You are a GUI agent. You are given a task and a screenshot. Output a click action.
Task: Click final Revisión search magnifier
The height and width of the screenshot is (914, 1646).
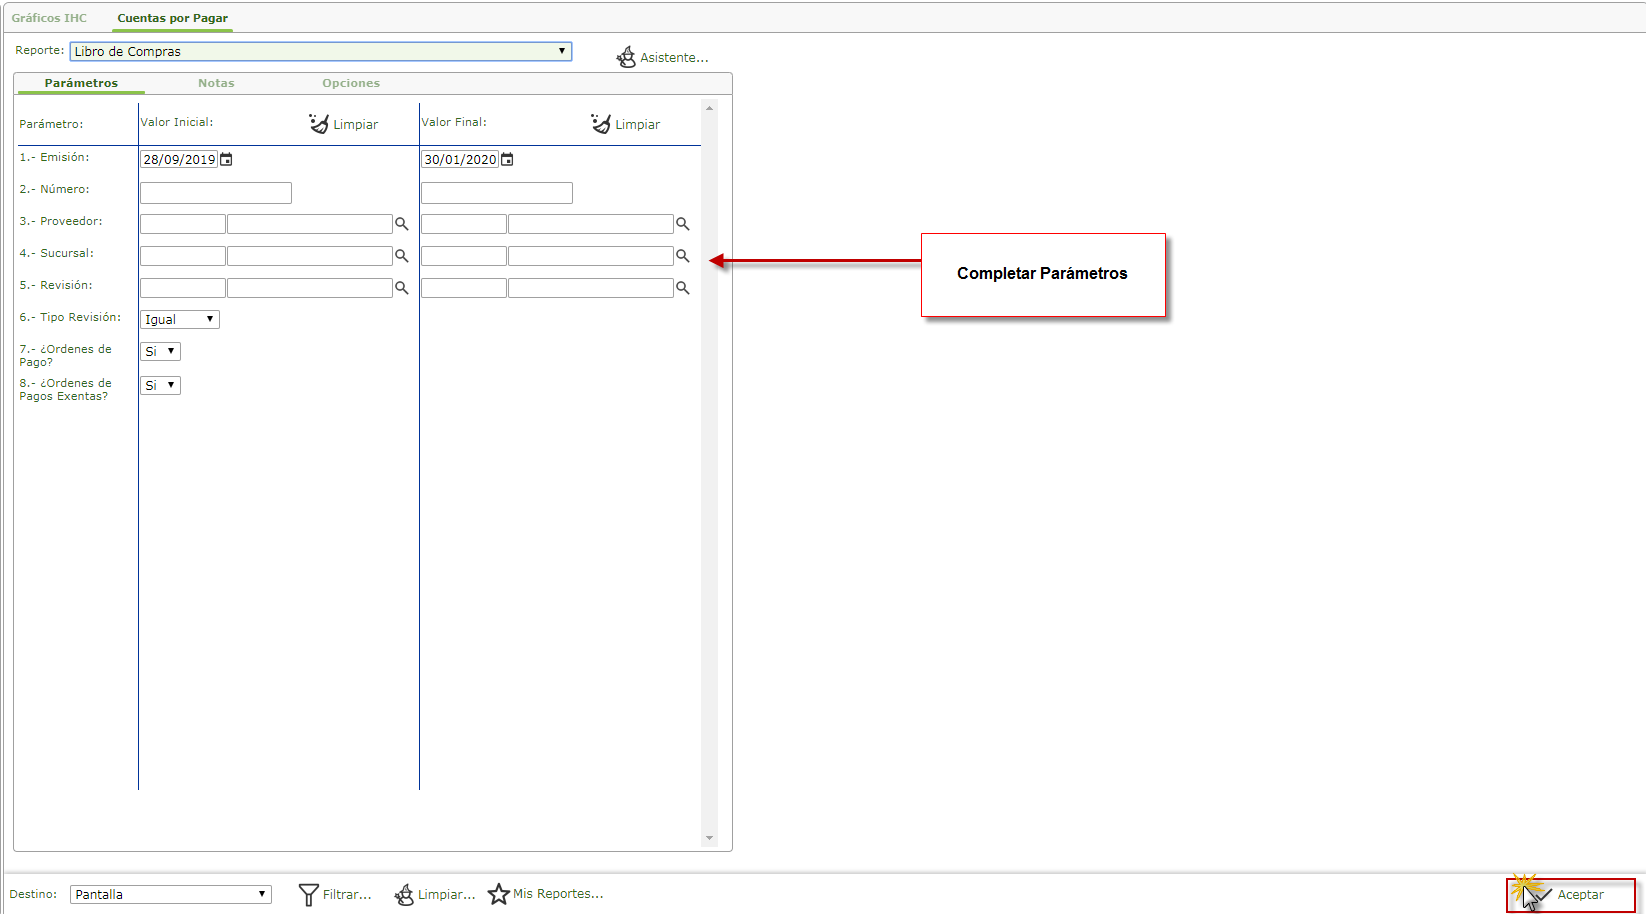[683, 288]
